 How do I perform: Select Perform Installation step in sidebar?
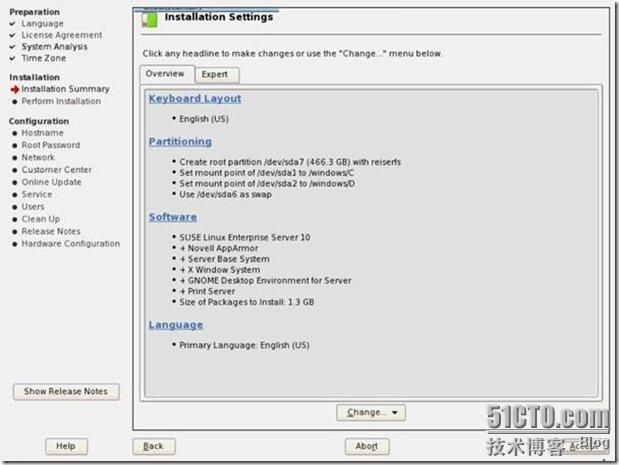pos(61,101)
